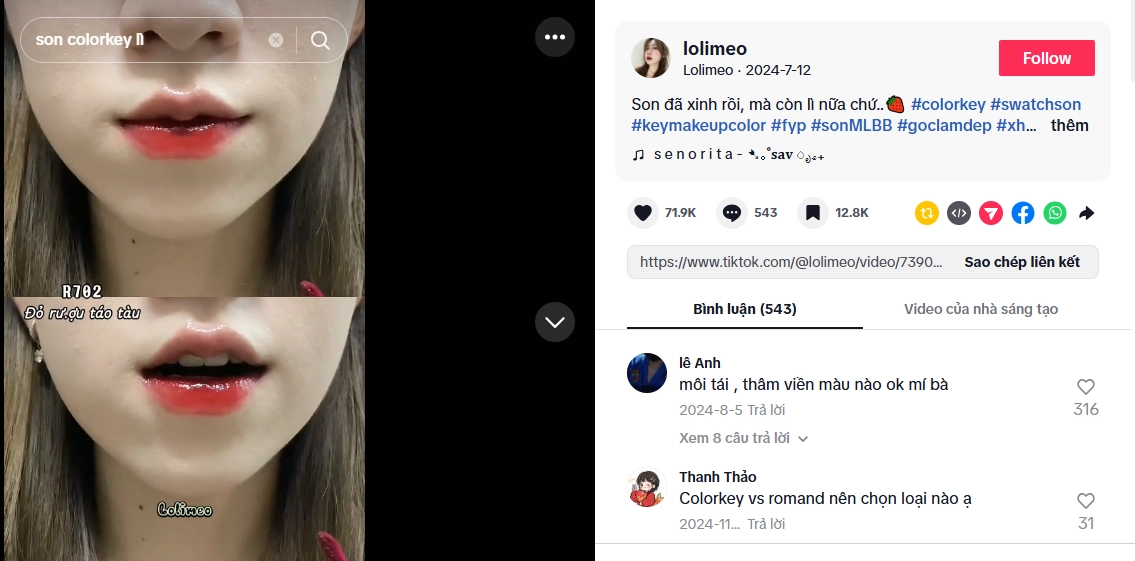Like the video with heart icon

642,213
